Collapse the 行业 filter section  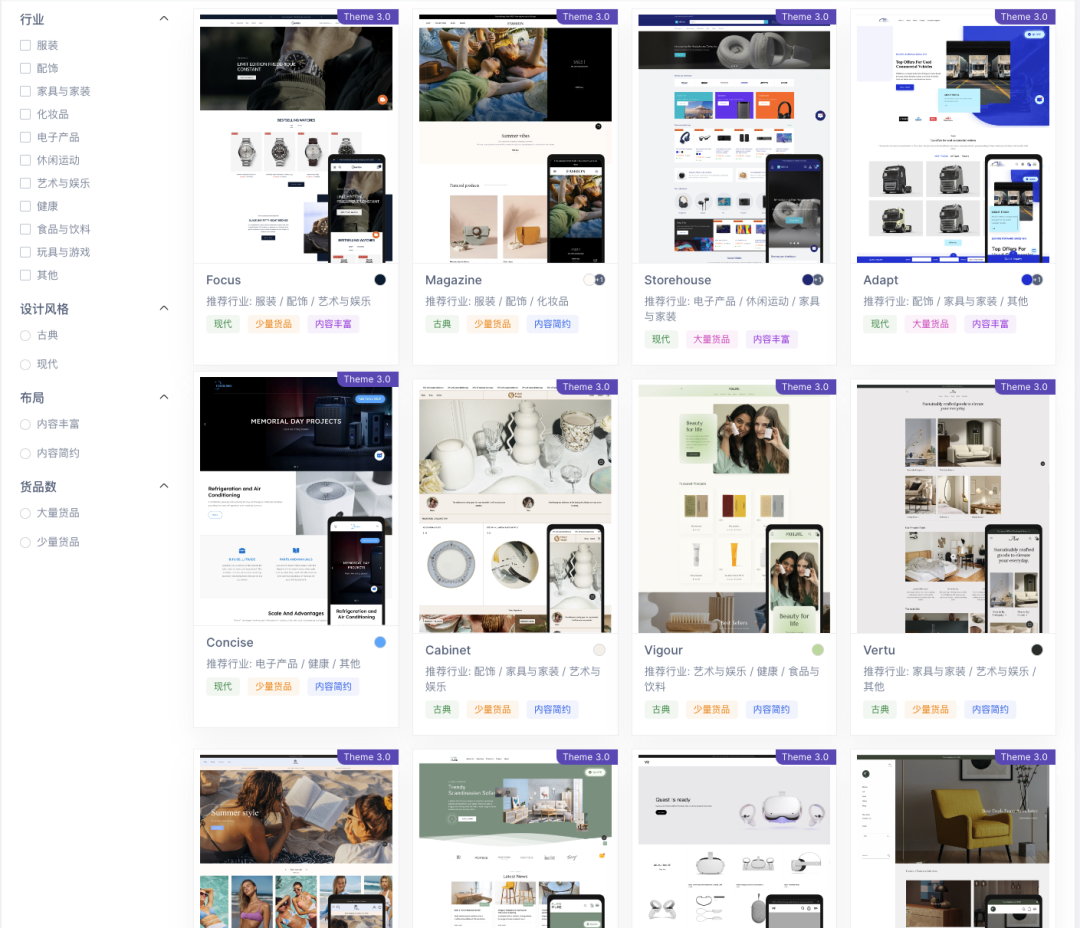point(164,19)
